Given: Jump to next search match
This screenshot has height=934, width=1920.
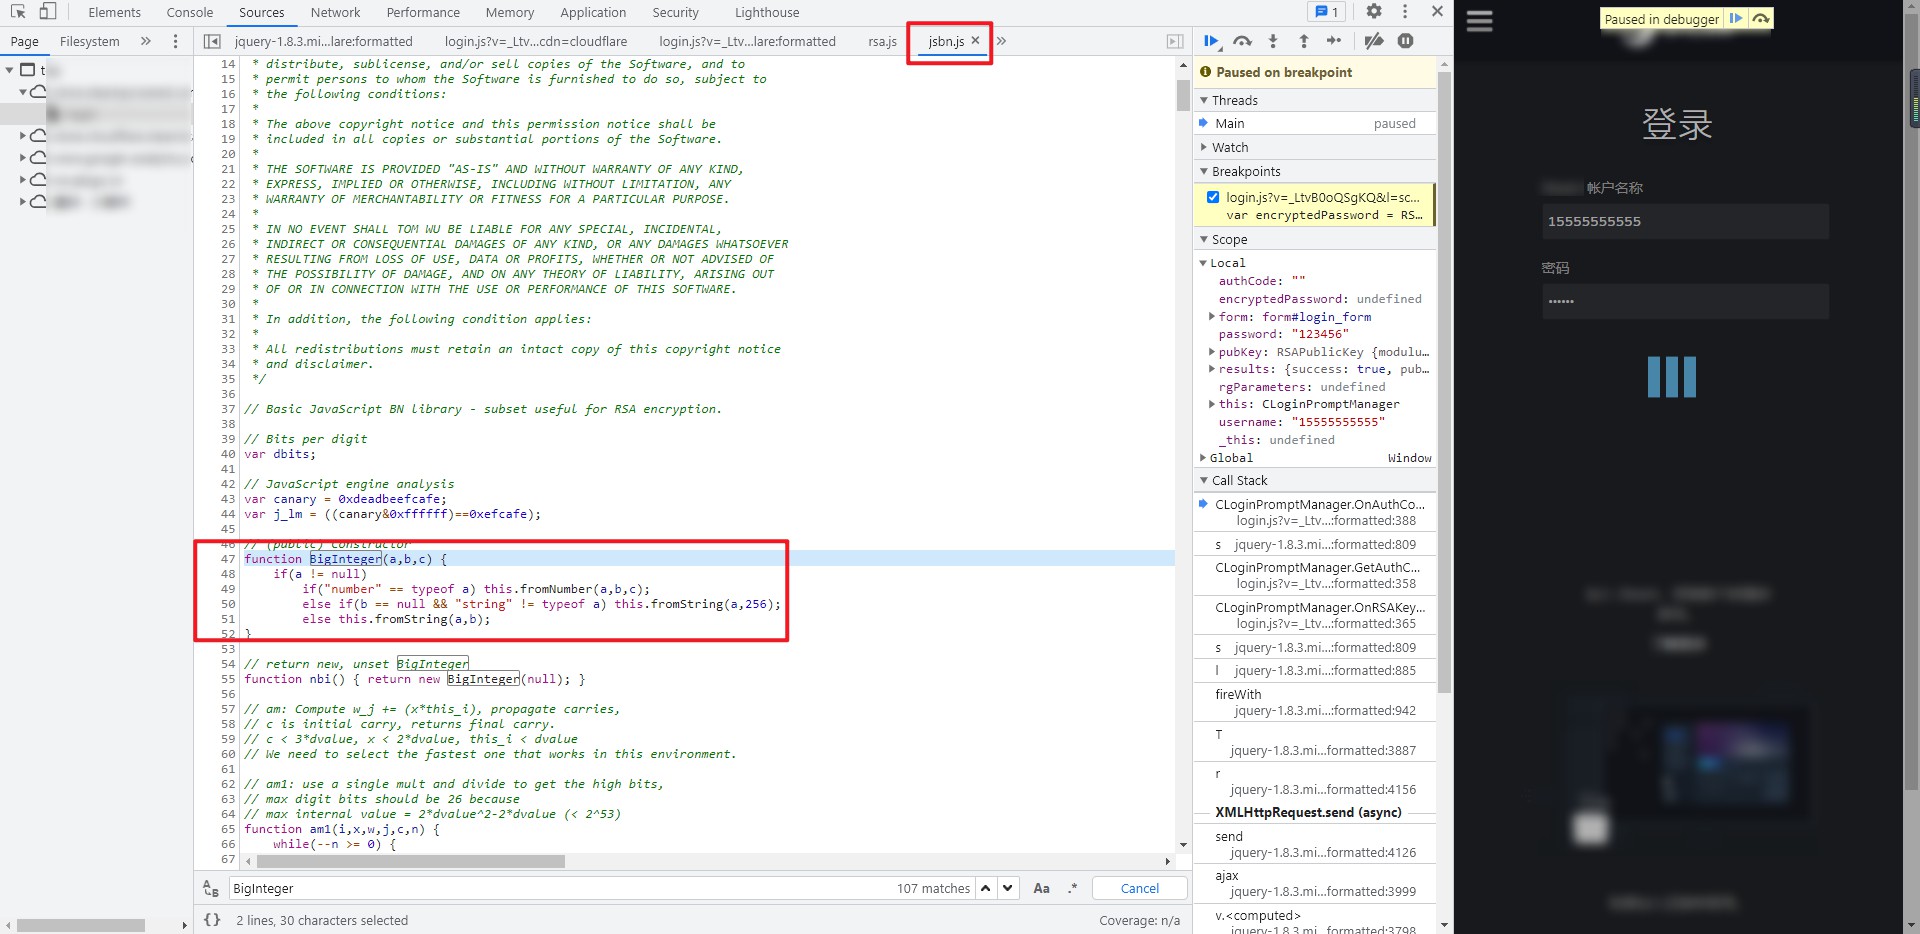Looking at the screenshot, I should point(1008,888).
